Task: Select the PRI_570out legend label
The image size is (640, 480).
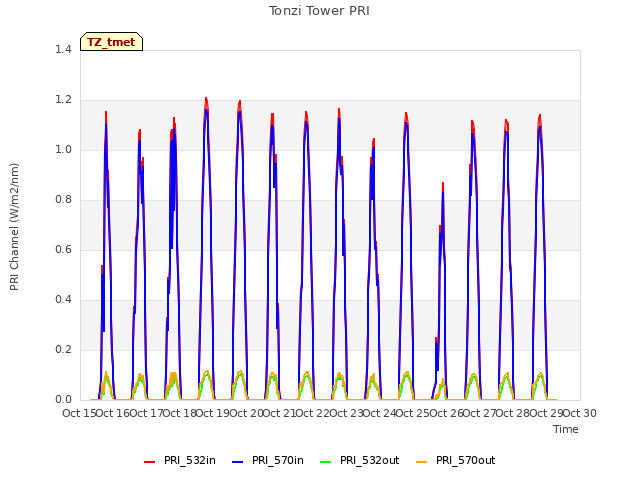Action: (465, 460)
